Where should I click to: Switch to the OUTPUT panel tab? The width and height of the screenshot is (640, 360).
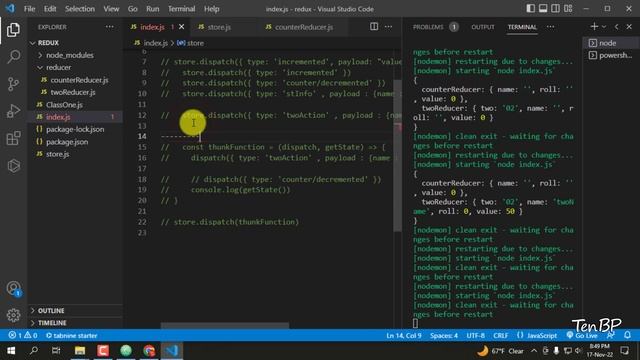tap(483, 27)
